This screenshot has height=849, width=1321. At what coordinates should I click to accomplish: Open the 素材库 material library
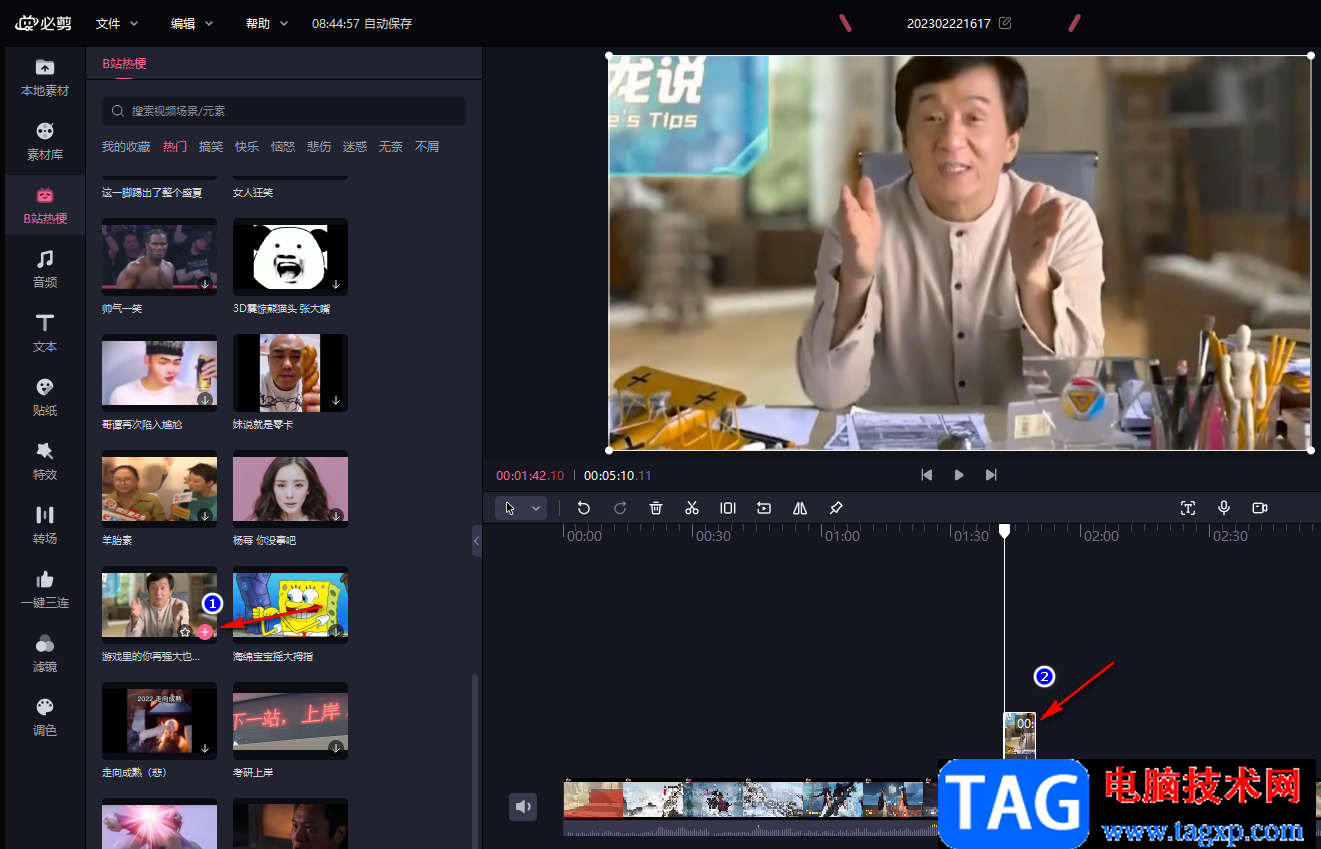pos(45,142)
